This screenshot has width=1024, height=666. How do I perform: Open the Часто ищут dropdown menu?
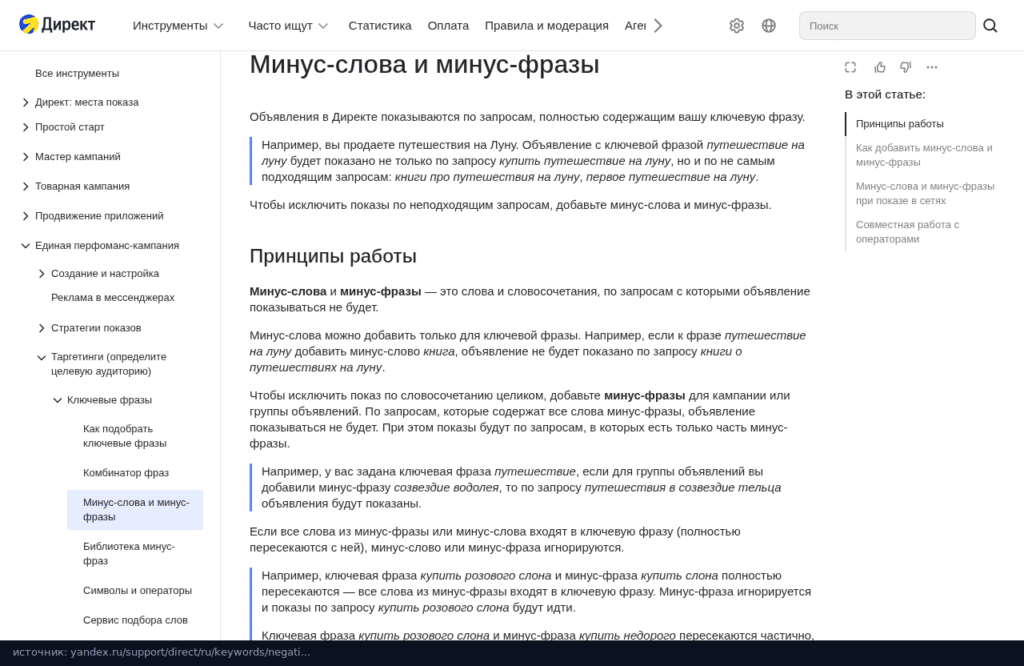[287, 25]
